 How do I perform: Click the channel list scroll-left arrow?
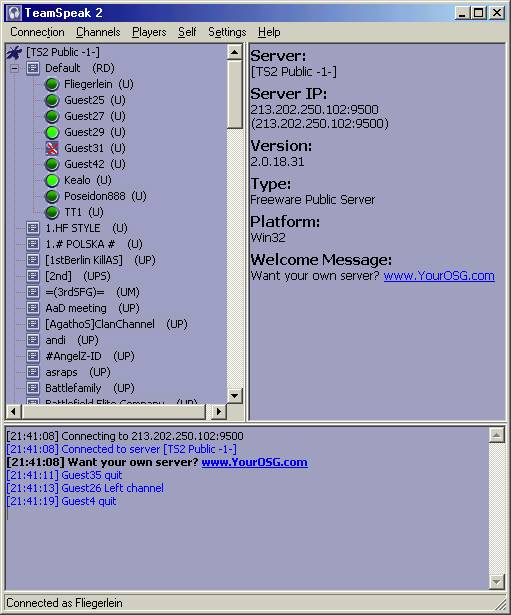coord(14,411)
